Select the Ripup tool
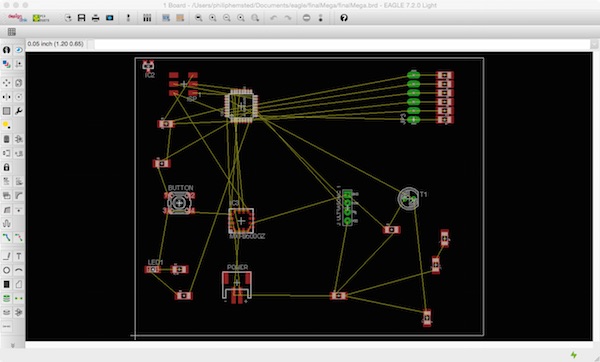The width and height of the screenshot is (600, 362). tap(18, 238)
